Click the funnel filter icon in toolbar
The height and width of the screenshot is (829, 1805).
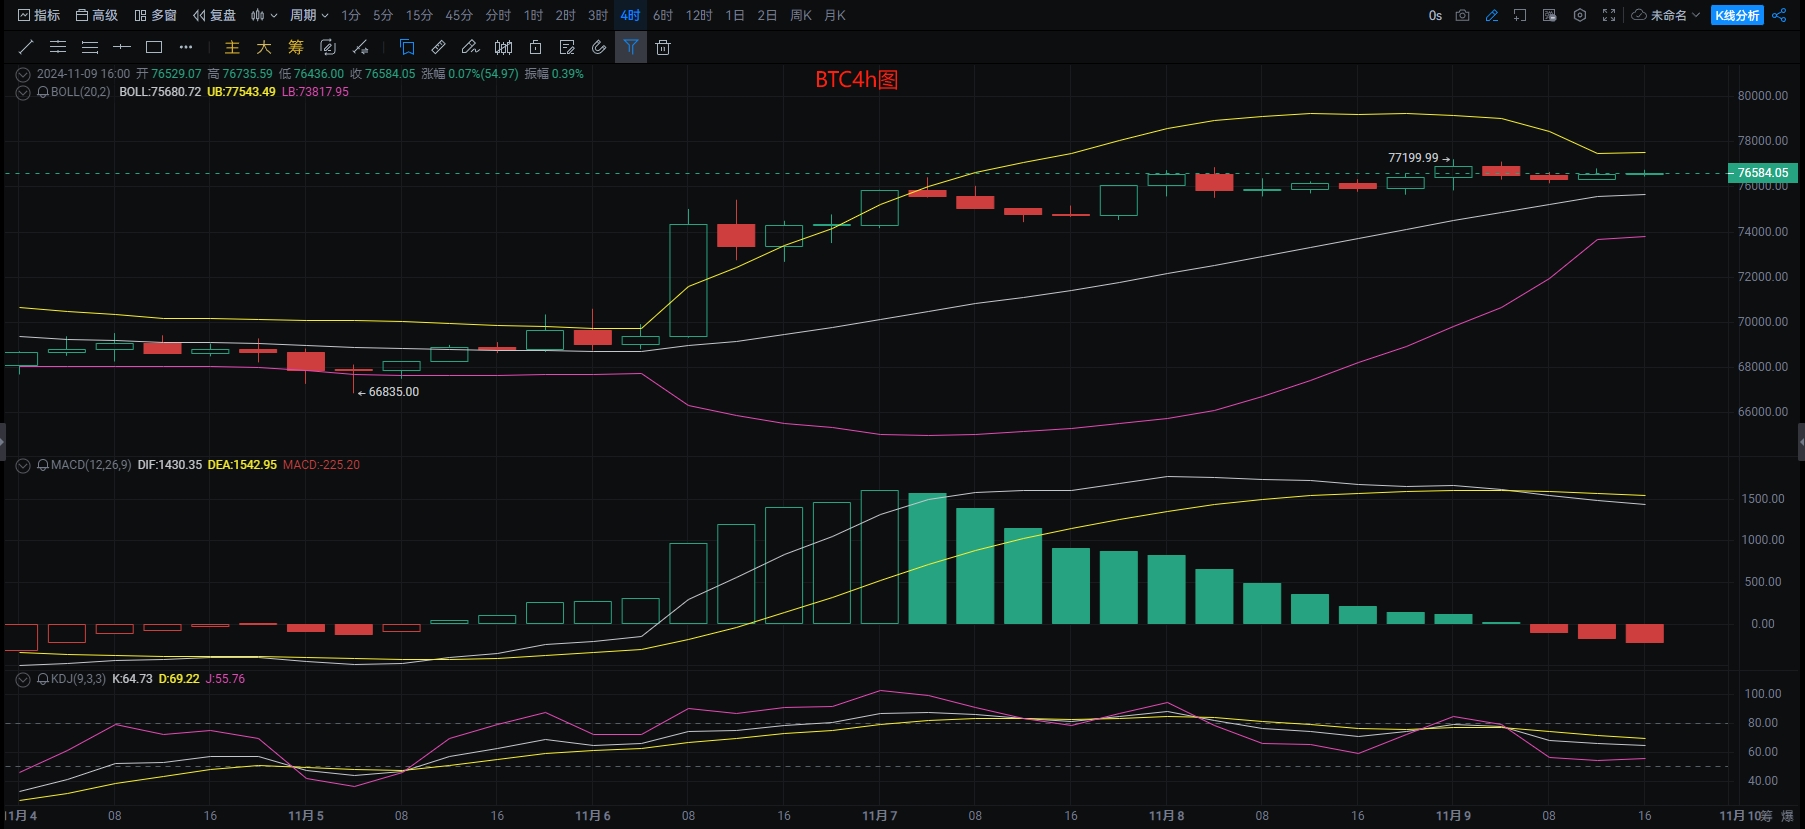[631, 47]
